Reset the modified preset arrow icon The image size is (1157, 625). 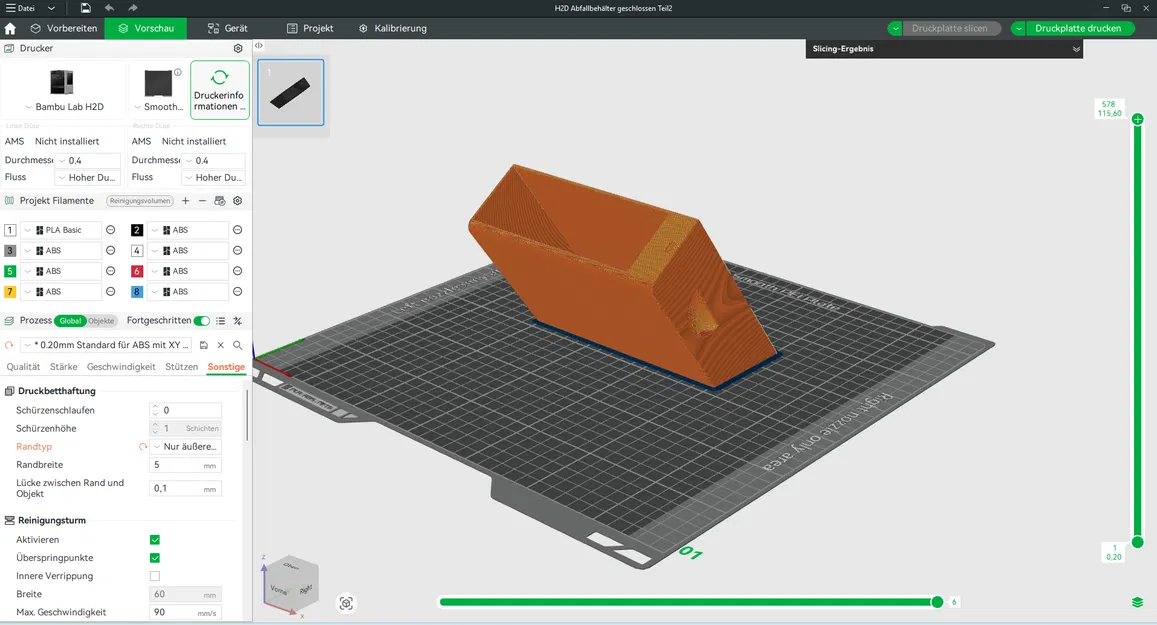pyautogui.click(x=9, y=345)
